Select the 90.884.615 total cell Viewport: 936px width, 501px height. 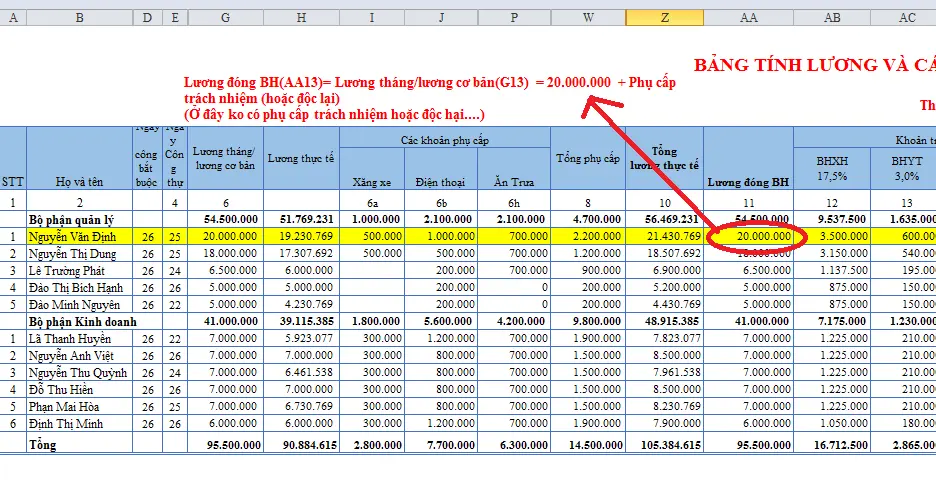[x=301, y=445]
